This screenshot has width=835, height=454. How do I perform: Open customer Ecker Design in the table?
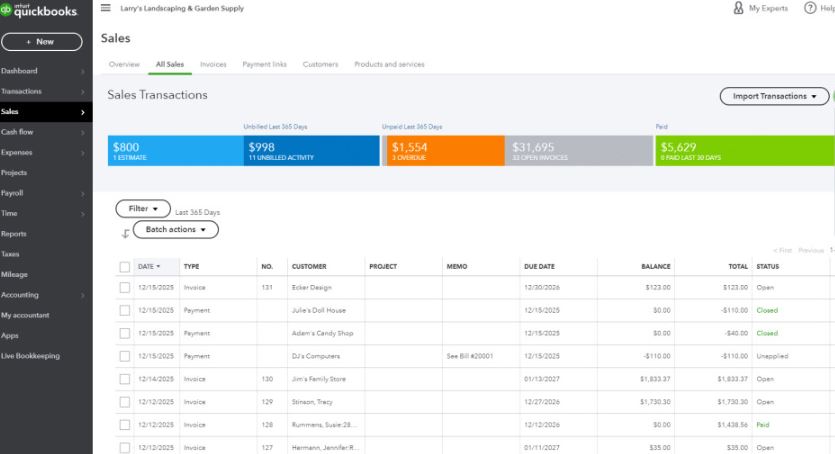[x=312, y=287]
